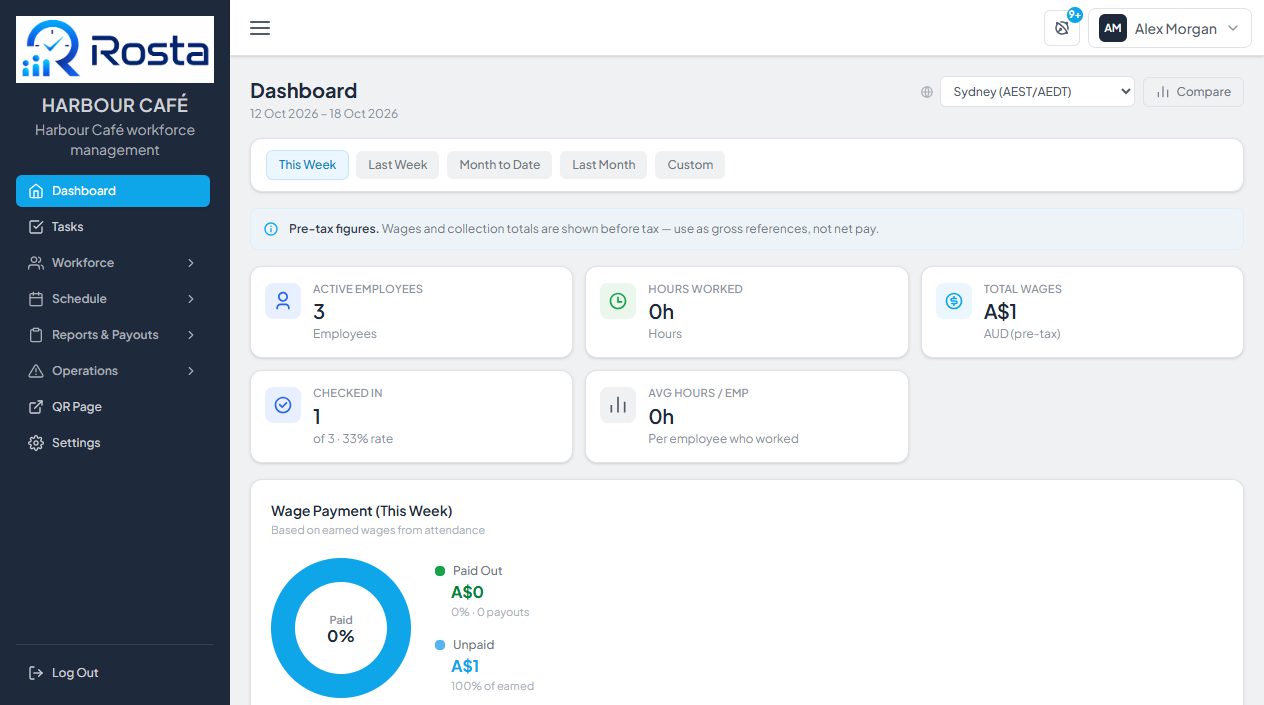Screen dimensions: 1264x705
Task: Click the Wage Payment (This Week) heading
Action: pyautogui.click(x=362, y=511)
